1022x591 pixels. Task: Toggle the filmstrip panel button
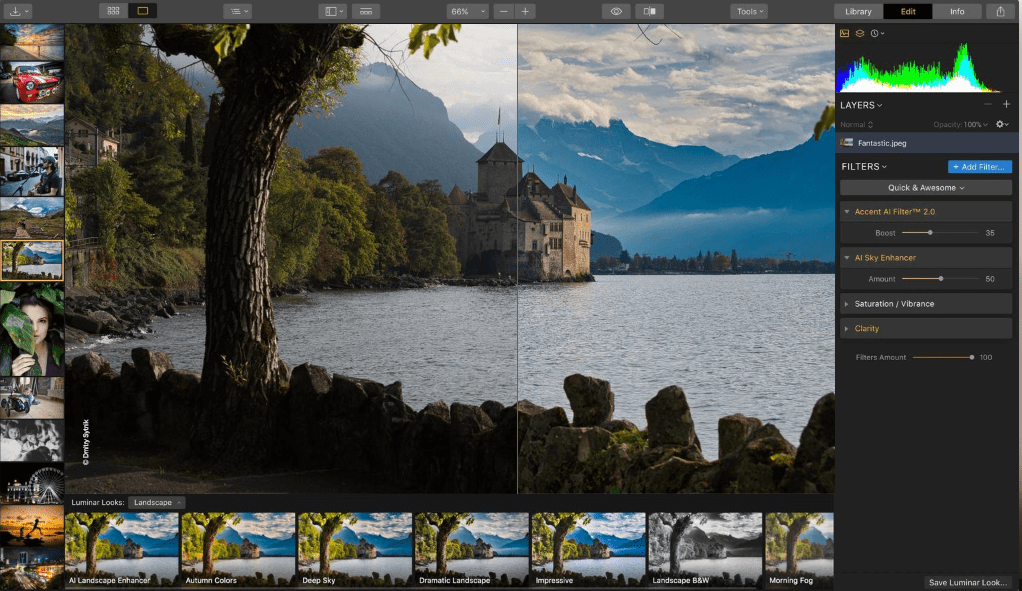(x=367, y=11)
